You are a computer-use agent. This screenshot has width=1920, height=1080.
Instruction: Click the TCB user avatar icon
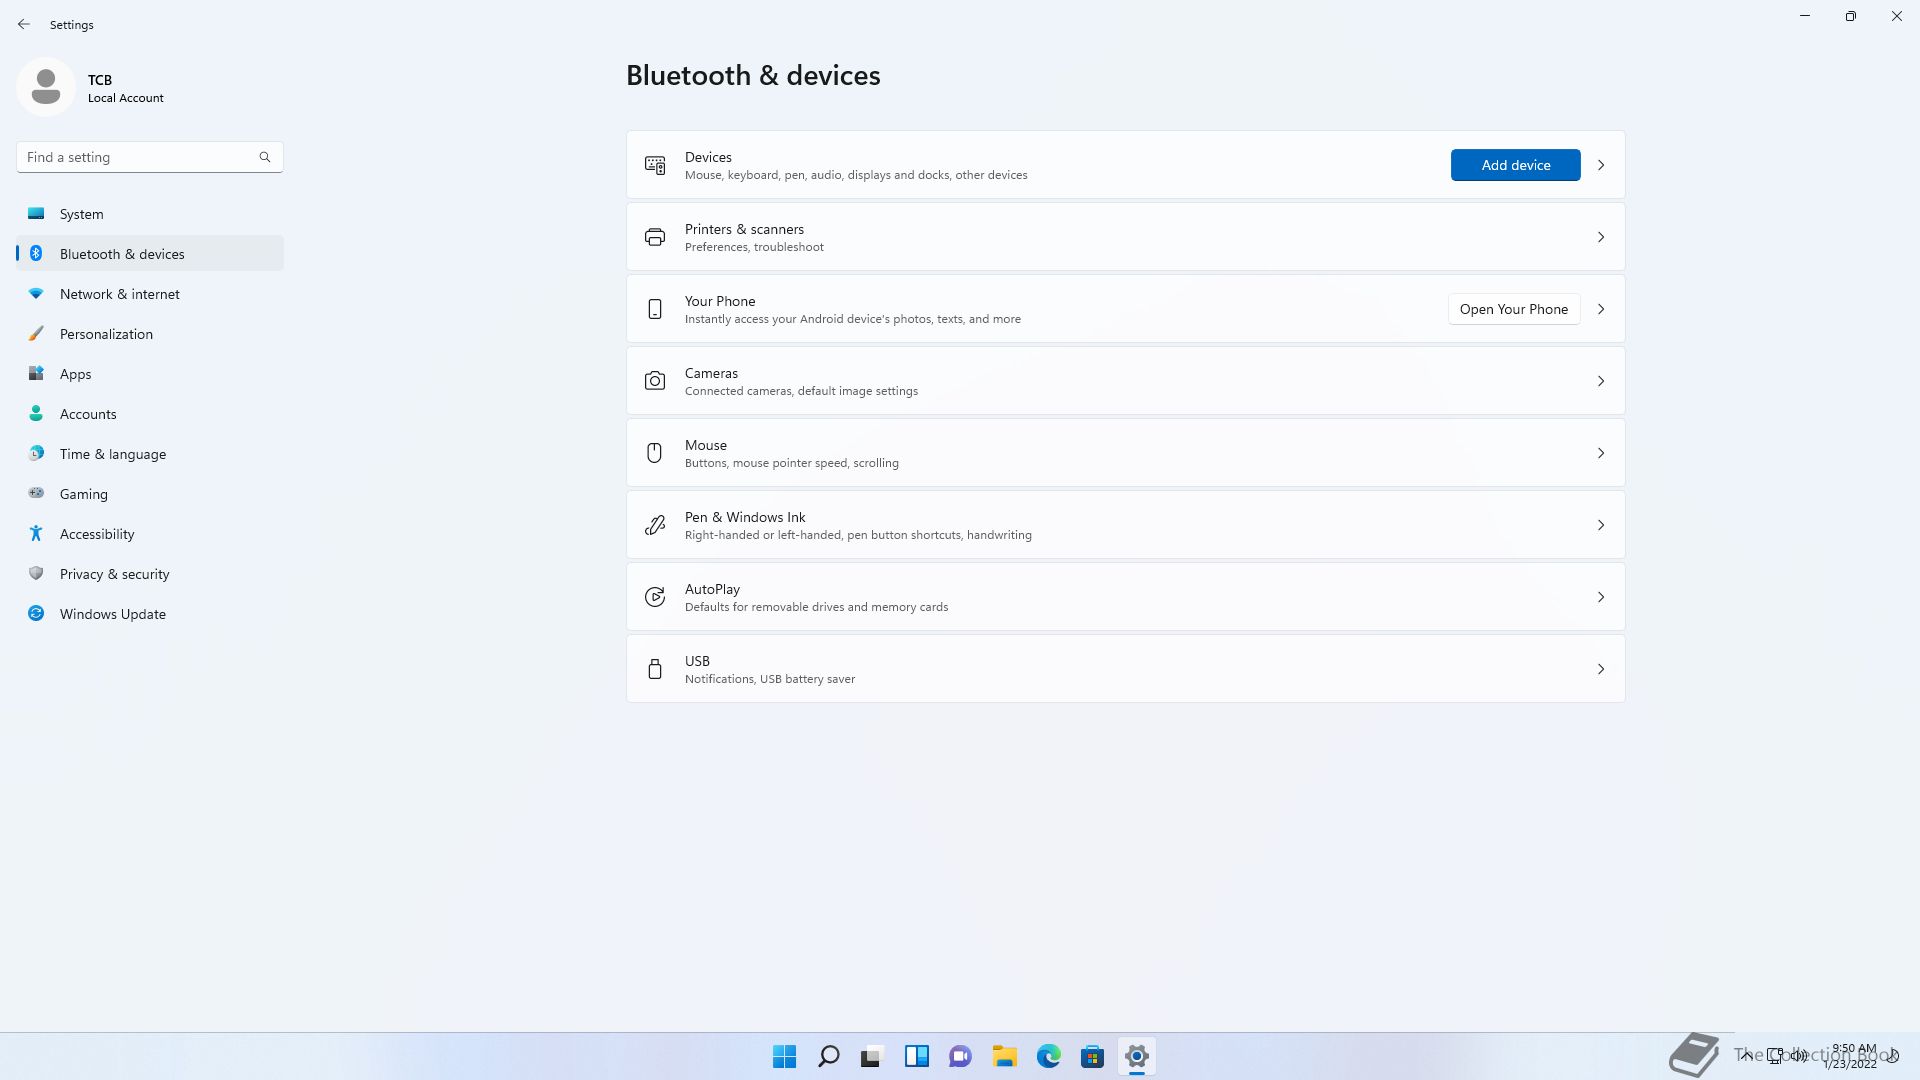coord(46,87)
